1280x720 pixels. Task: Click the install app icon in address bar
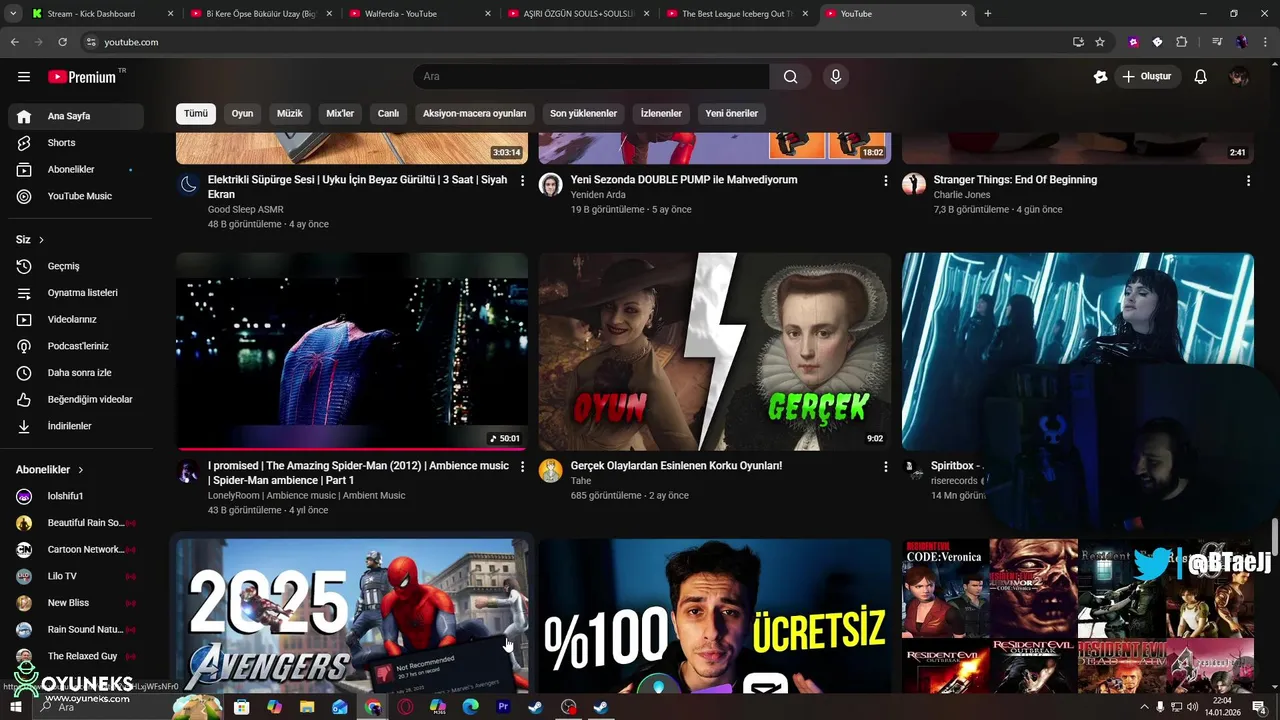(x=1078, y=42)
